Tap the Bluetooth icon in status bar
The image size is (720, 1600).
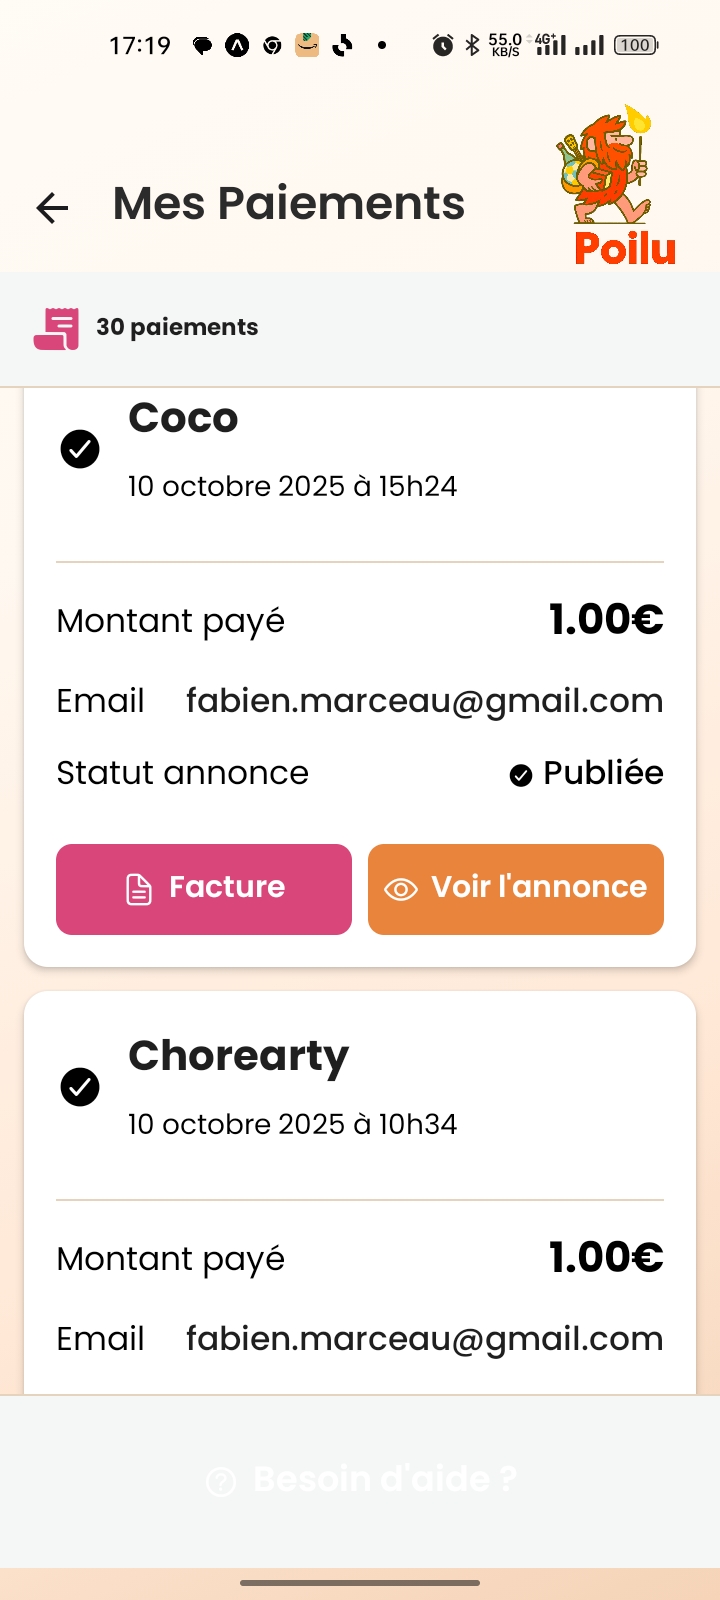[x=472, y=45]
